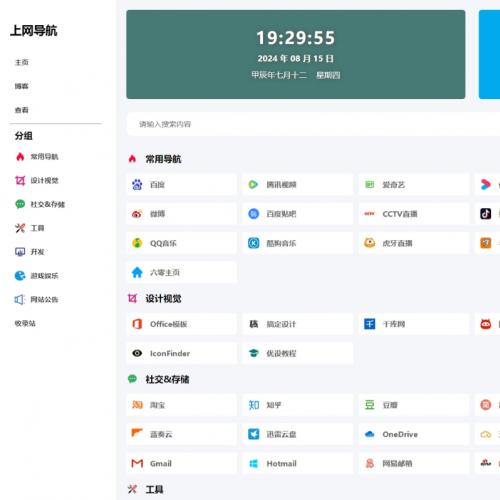Open Office模板 tile

point(182,324)
